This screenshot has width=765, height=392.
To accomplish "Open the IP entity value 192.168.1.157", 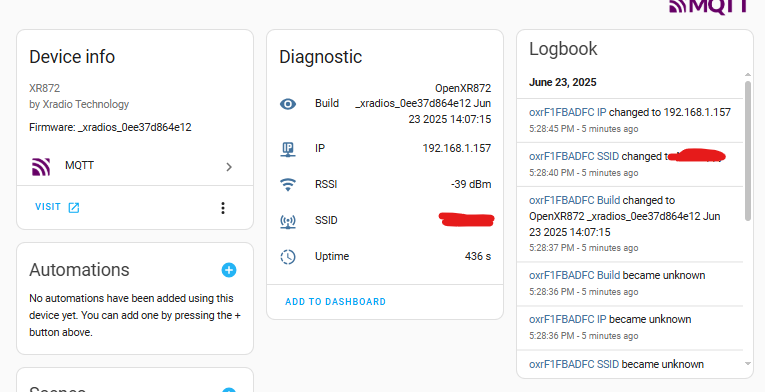I will [457, 148].
